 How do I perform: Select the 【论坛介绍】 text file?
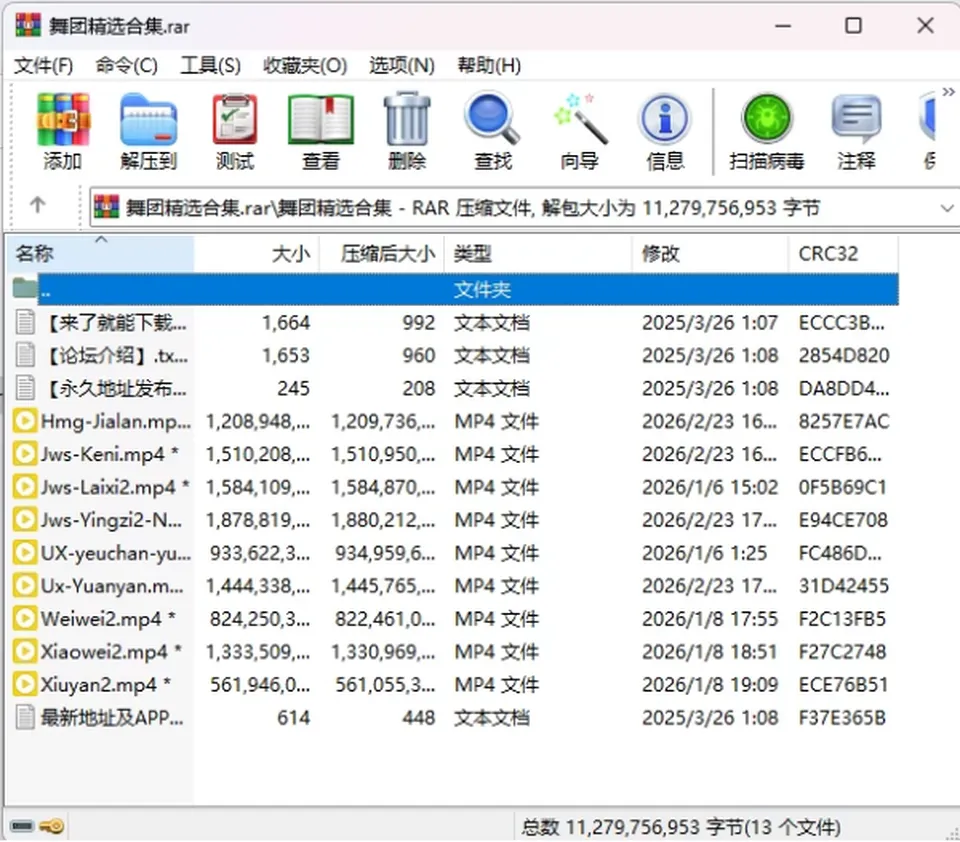coord(454,356)
